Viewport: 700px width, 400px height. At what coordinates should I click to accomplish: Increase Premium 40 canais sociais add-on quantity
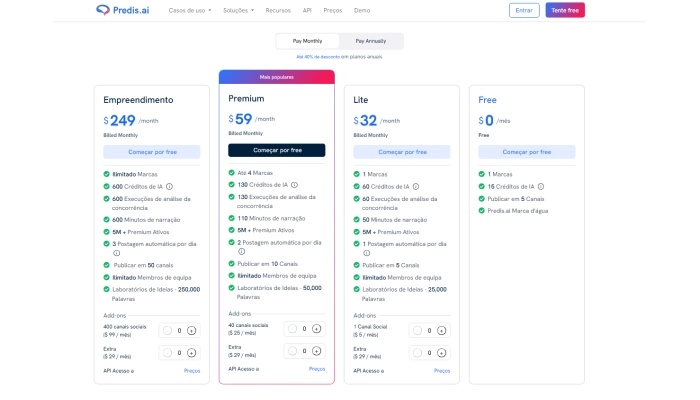316,328
